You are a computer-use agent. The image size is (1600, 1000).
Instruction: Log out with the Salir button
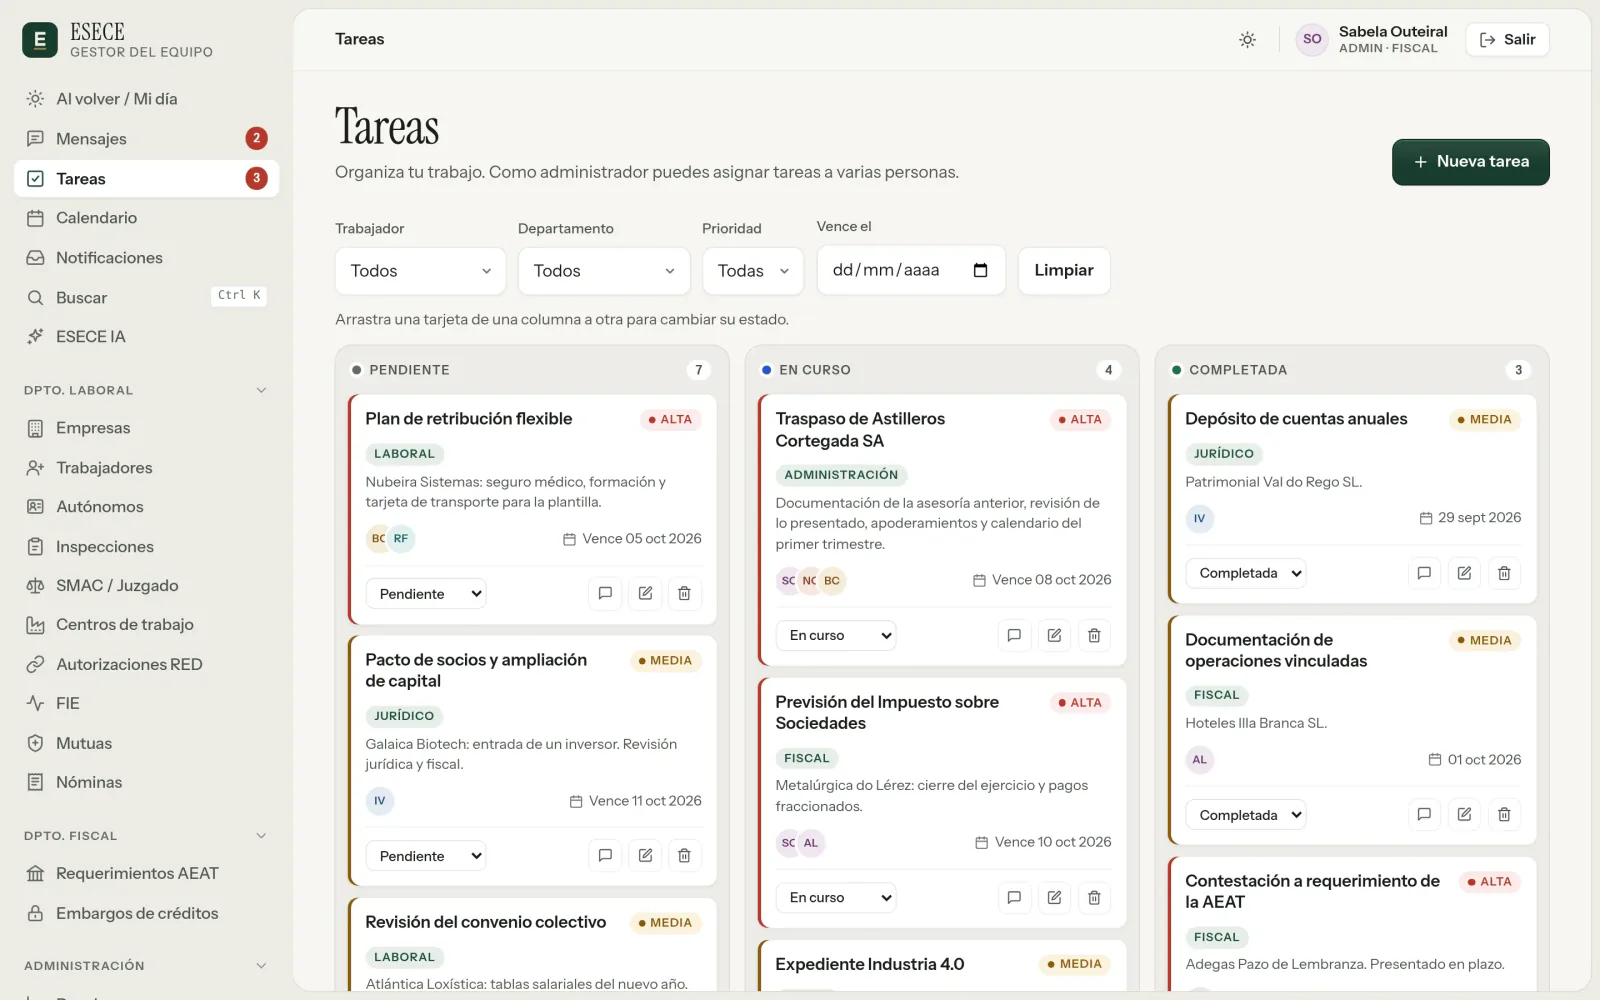pos(1507,39)
